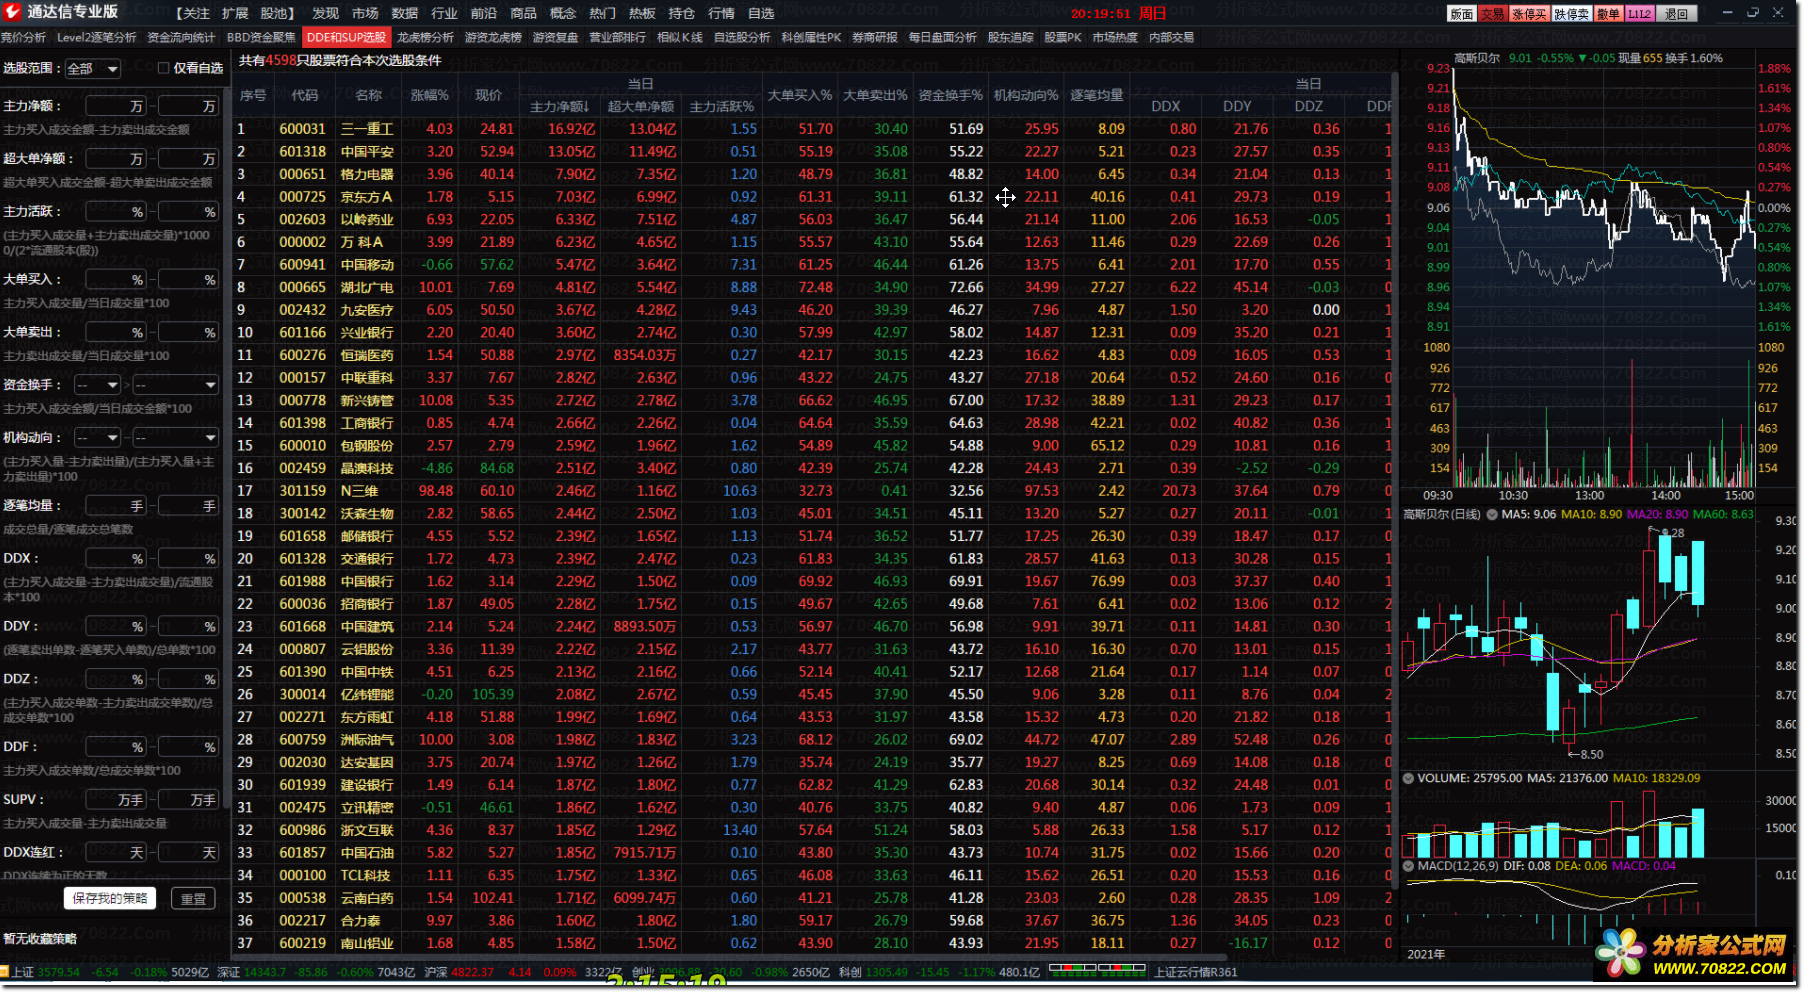The image size is (1805, 993).
Task: Select stock row 000651 格力电器
Action: pyautogui.click(x=812, y=174)
